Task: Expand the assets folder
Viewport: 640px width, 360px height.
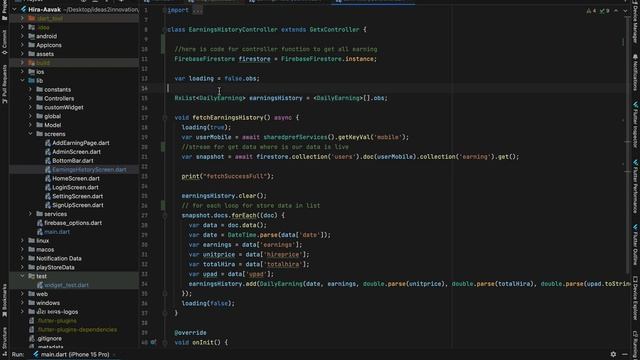Action: pyautogui.click(x=22, y=54)
